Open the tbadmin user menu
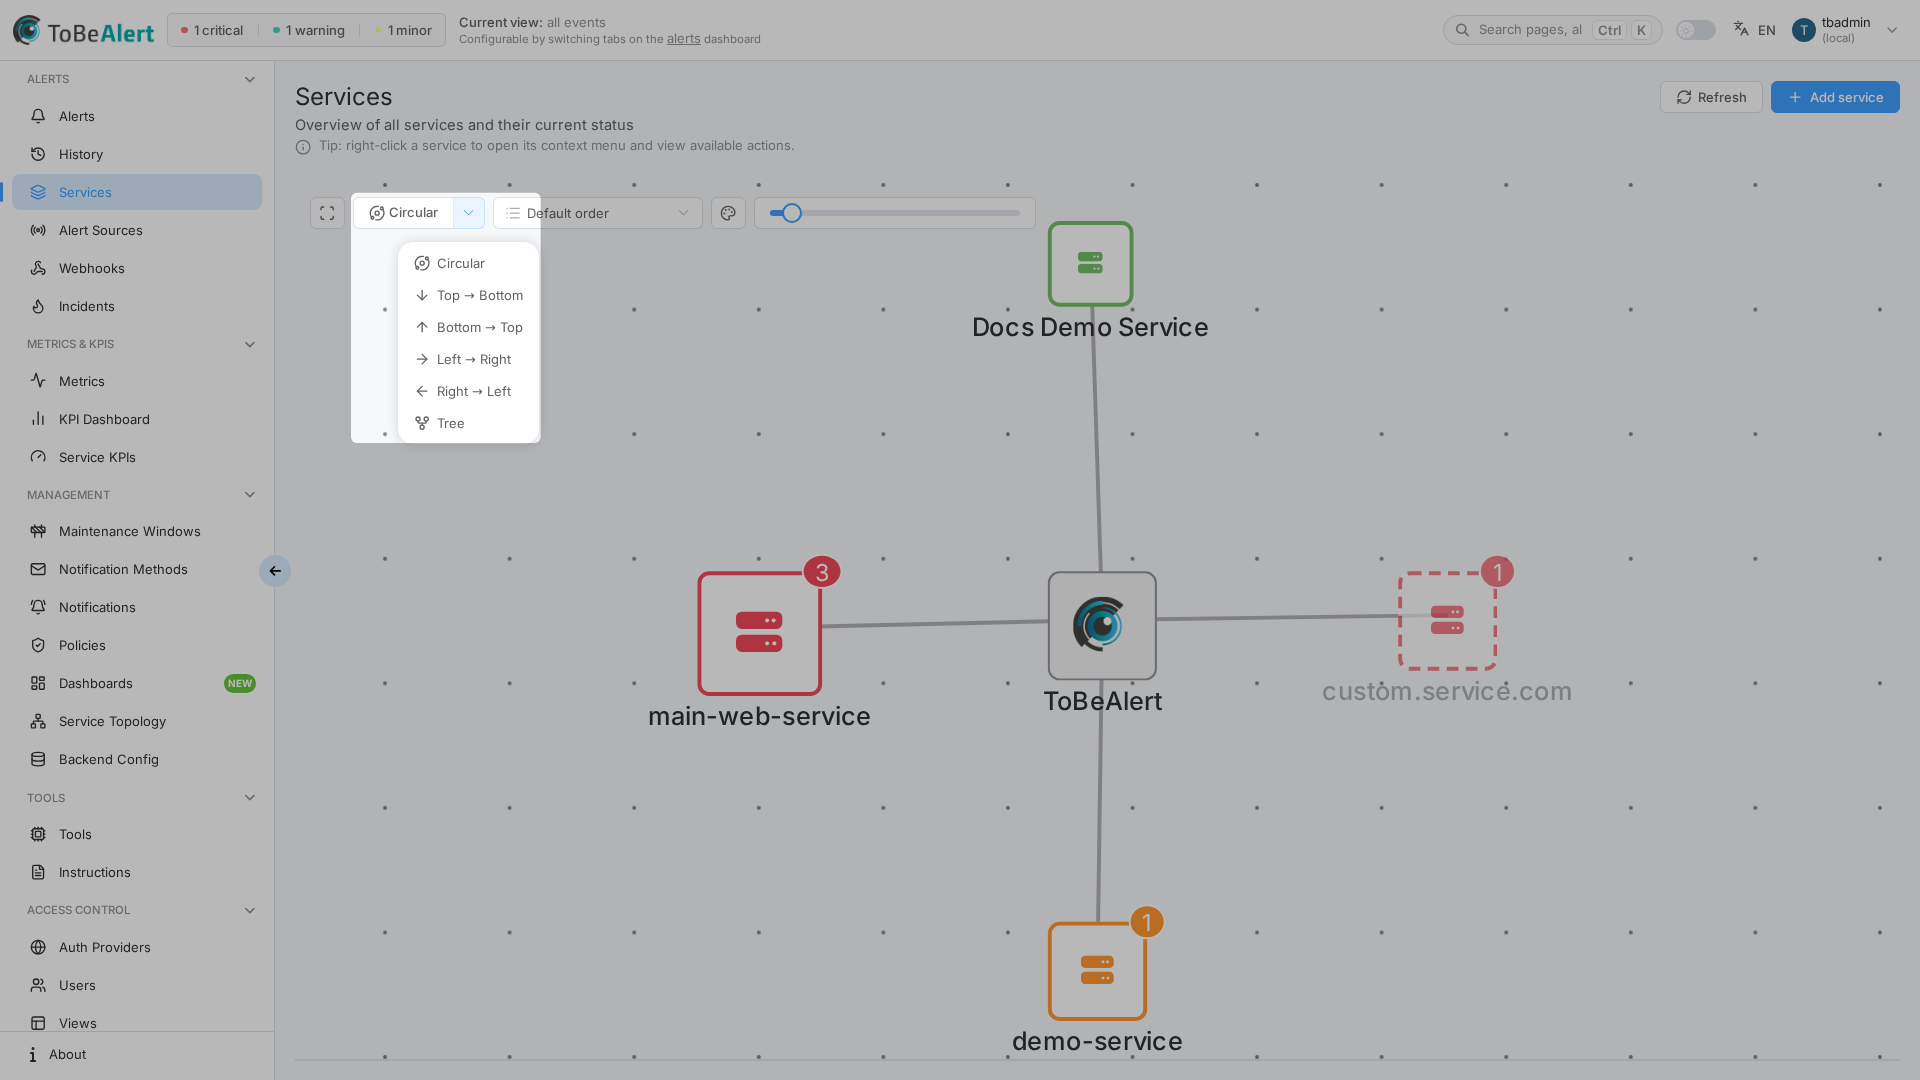Image resolution: width=1920 pixels, height=1080 pixels. tap(1845, 30)
